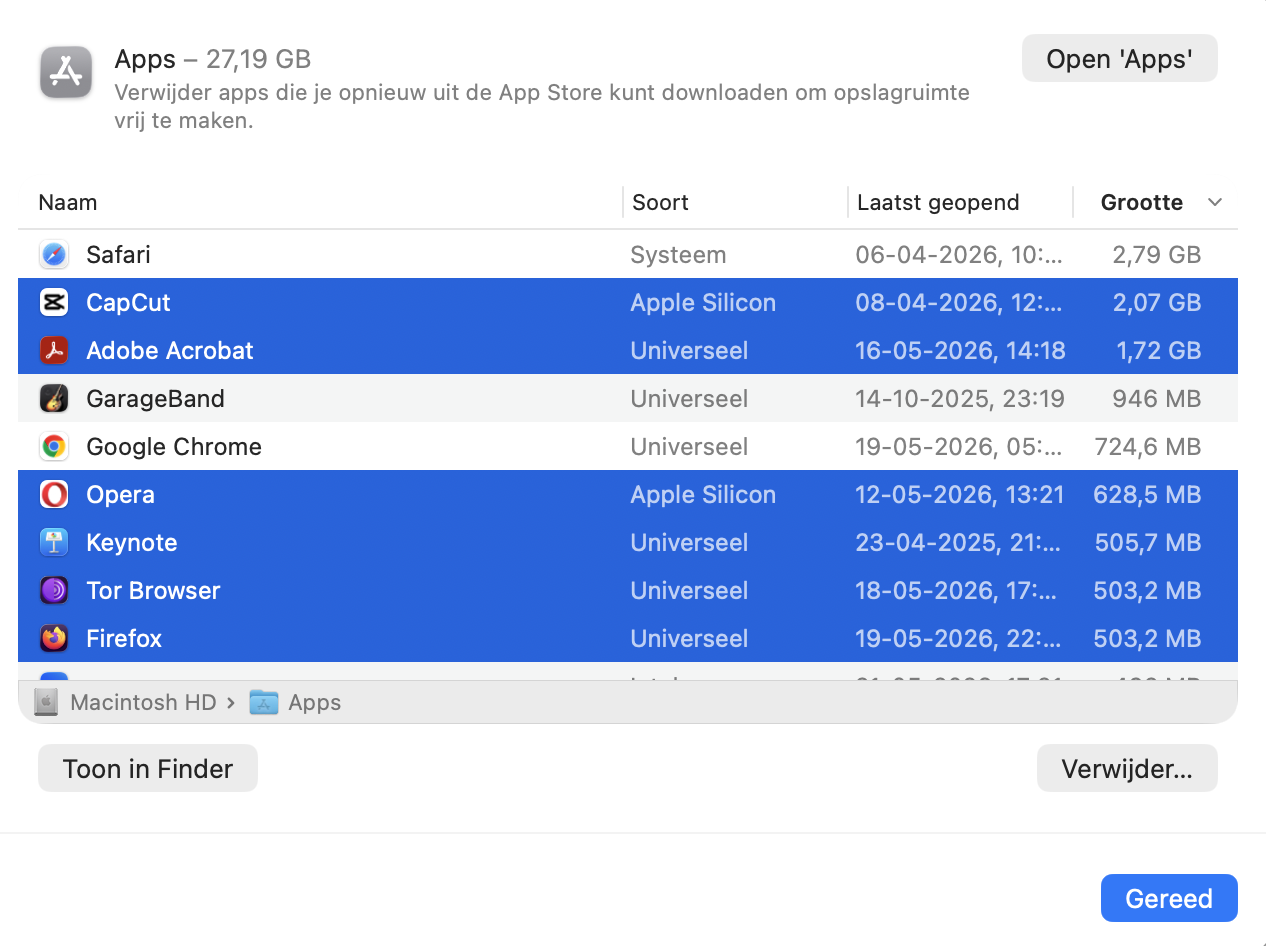Viewport: 1266px width, 946px height.
Task: Click the GarageBand guitar icon
Action: (x=54, y=398)
